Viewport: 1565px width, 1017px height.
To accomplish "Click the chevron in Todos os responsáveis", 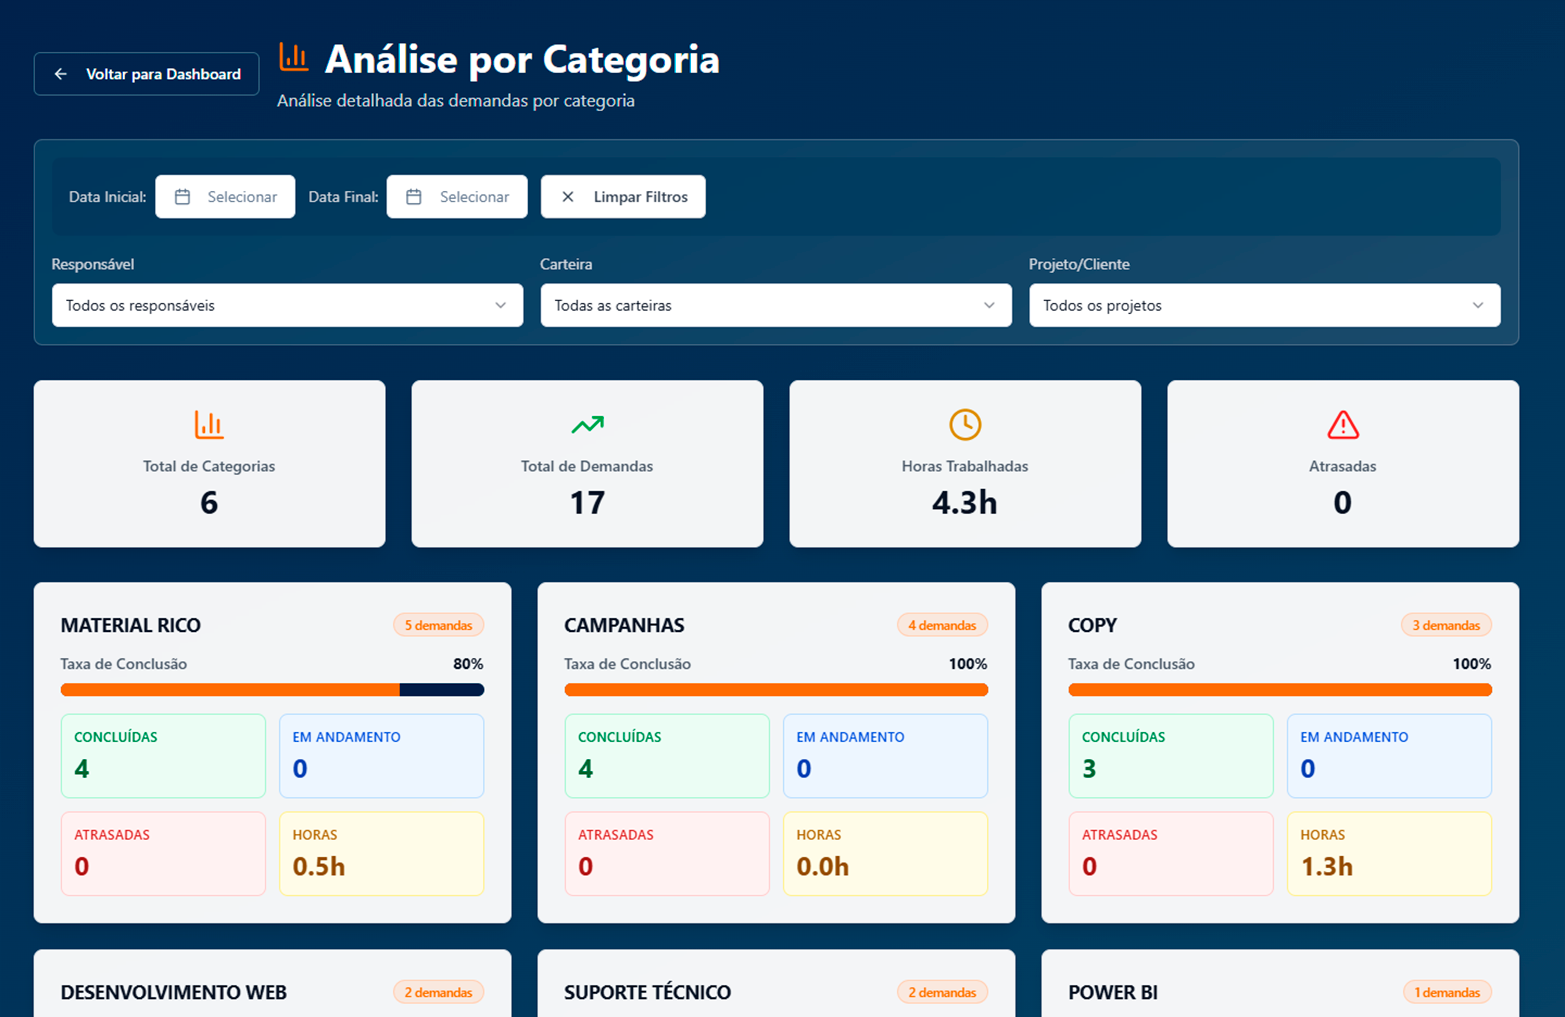I will click(x=501, y=305).
